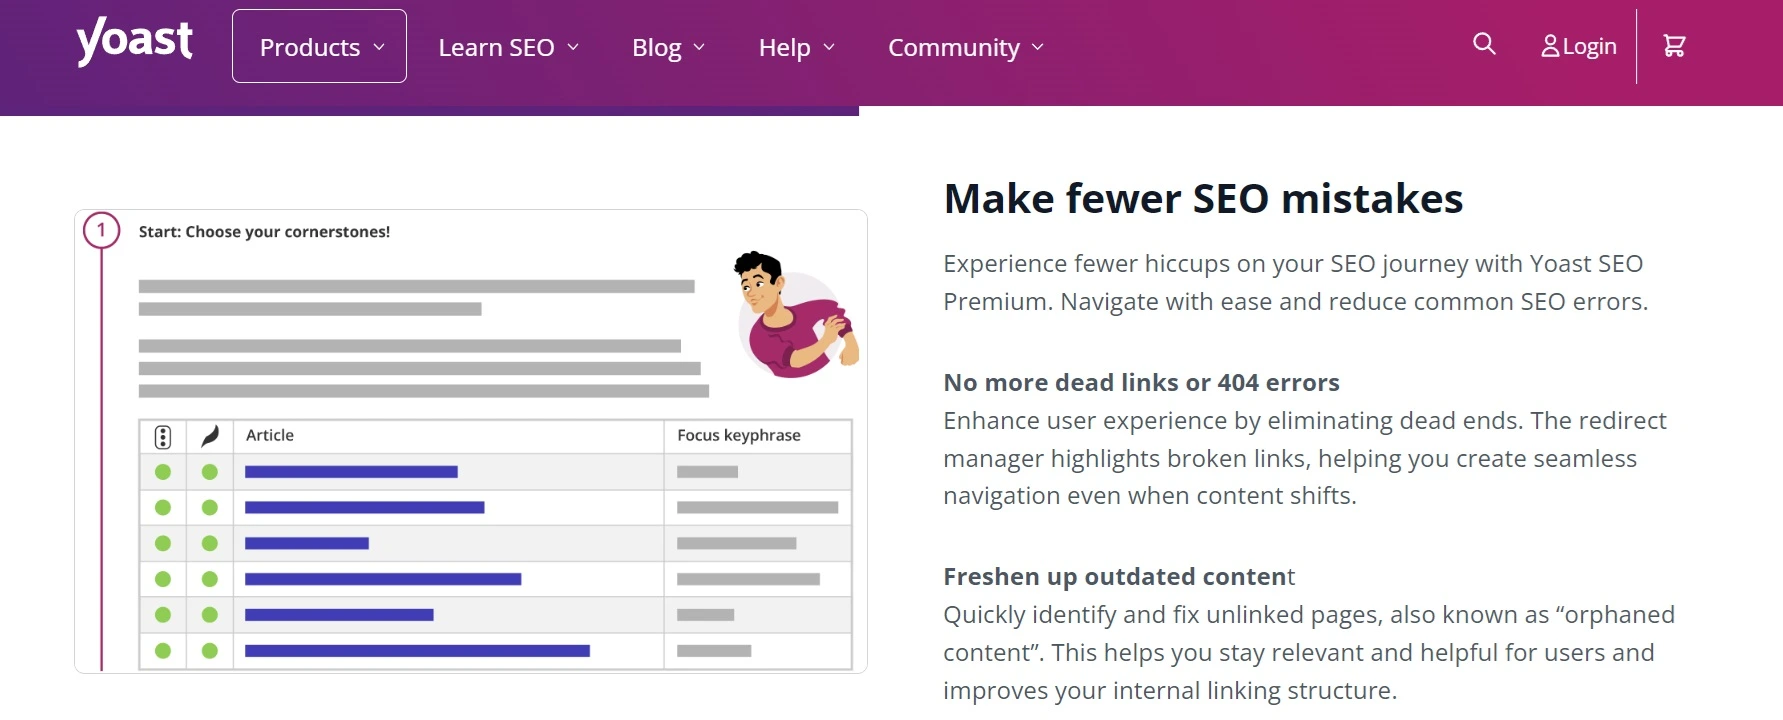Select the first blue article title bar
The image size is (1783, 720).
pos(350,471)
